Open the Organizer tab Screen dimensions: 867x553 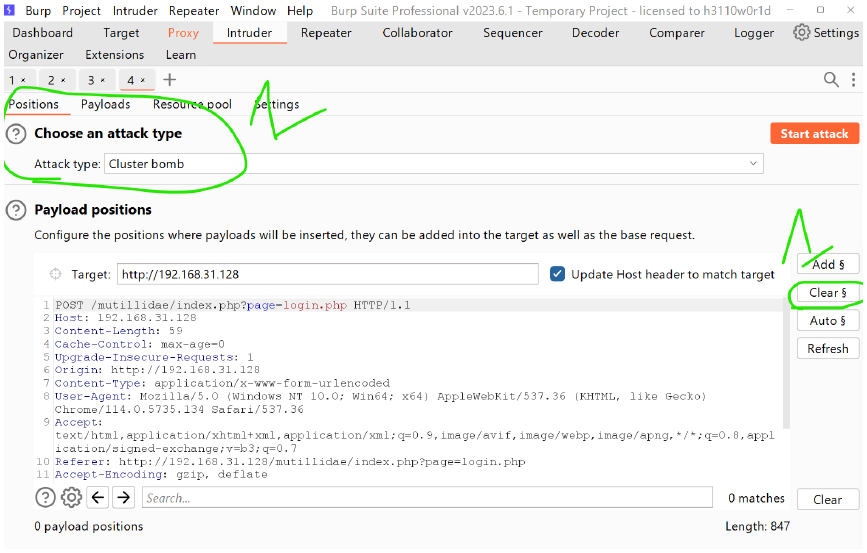pyautogui.click(x=36, y=55)
